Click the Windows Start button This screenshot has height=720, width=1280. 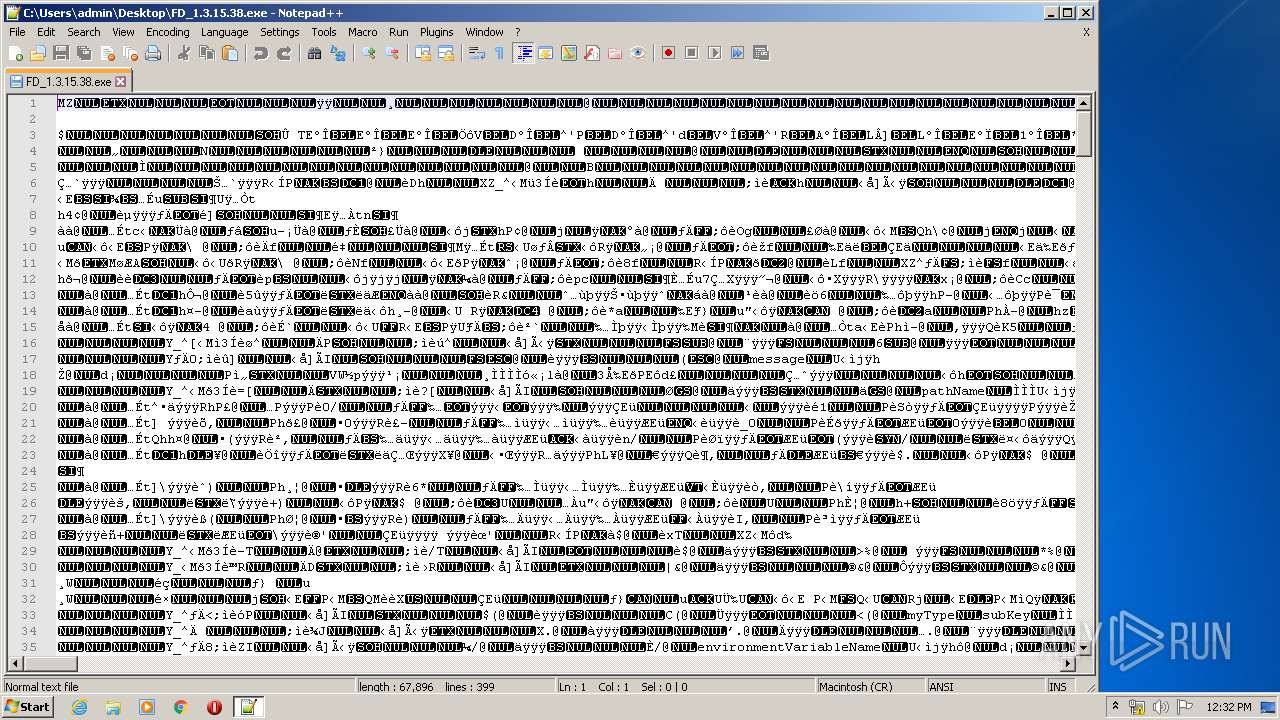click(x=28, y=707)
